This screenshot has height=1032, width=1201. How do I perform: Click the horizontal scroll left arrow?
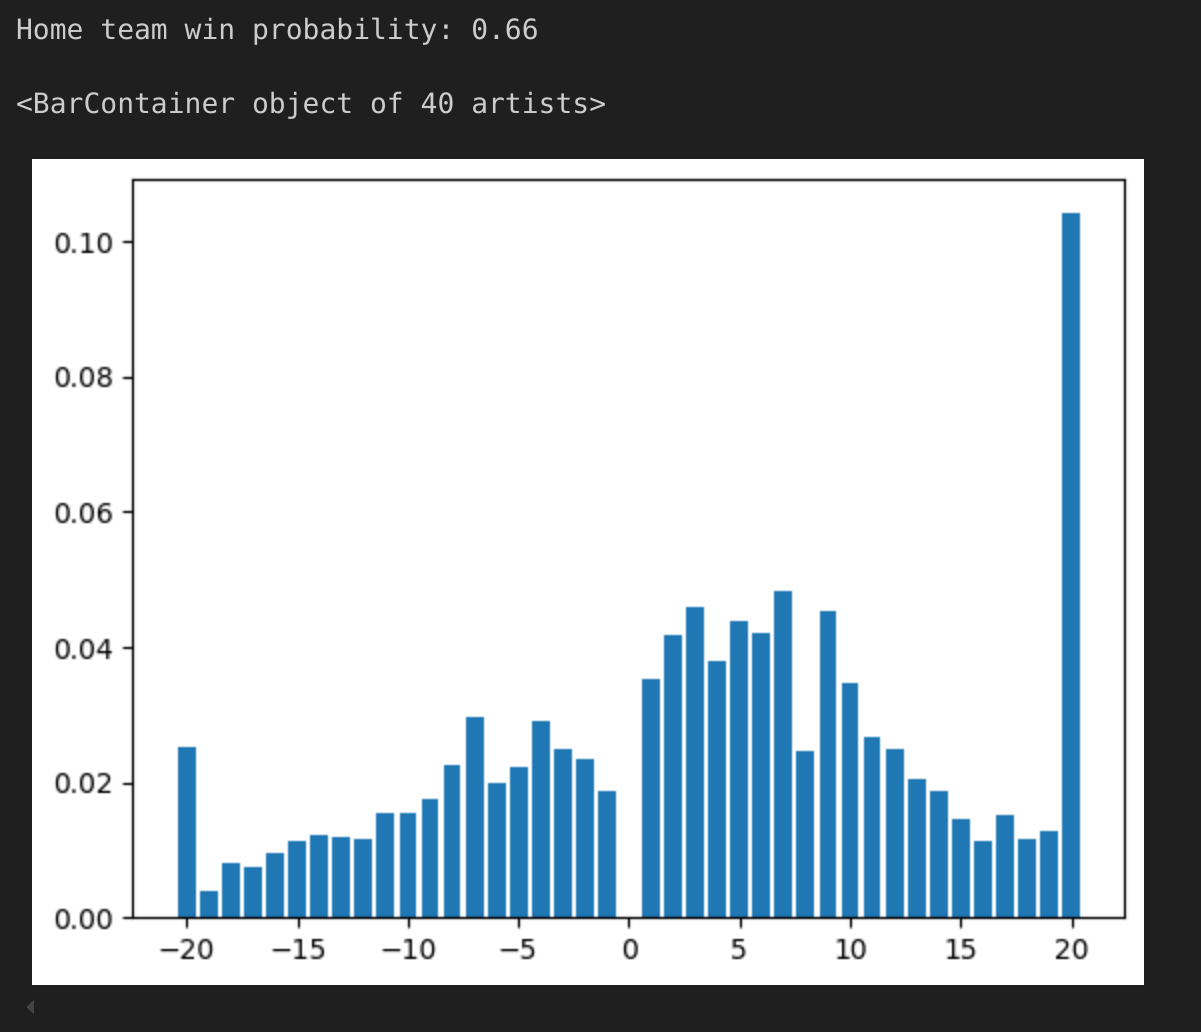tap(30, 1007)
